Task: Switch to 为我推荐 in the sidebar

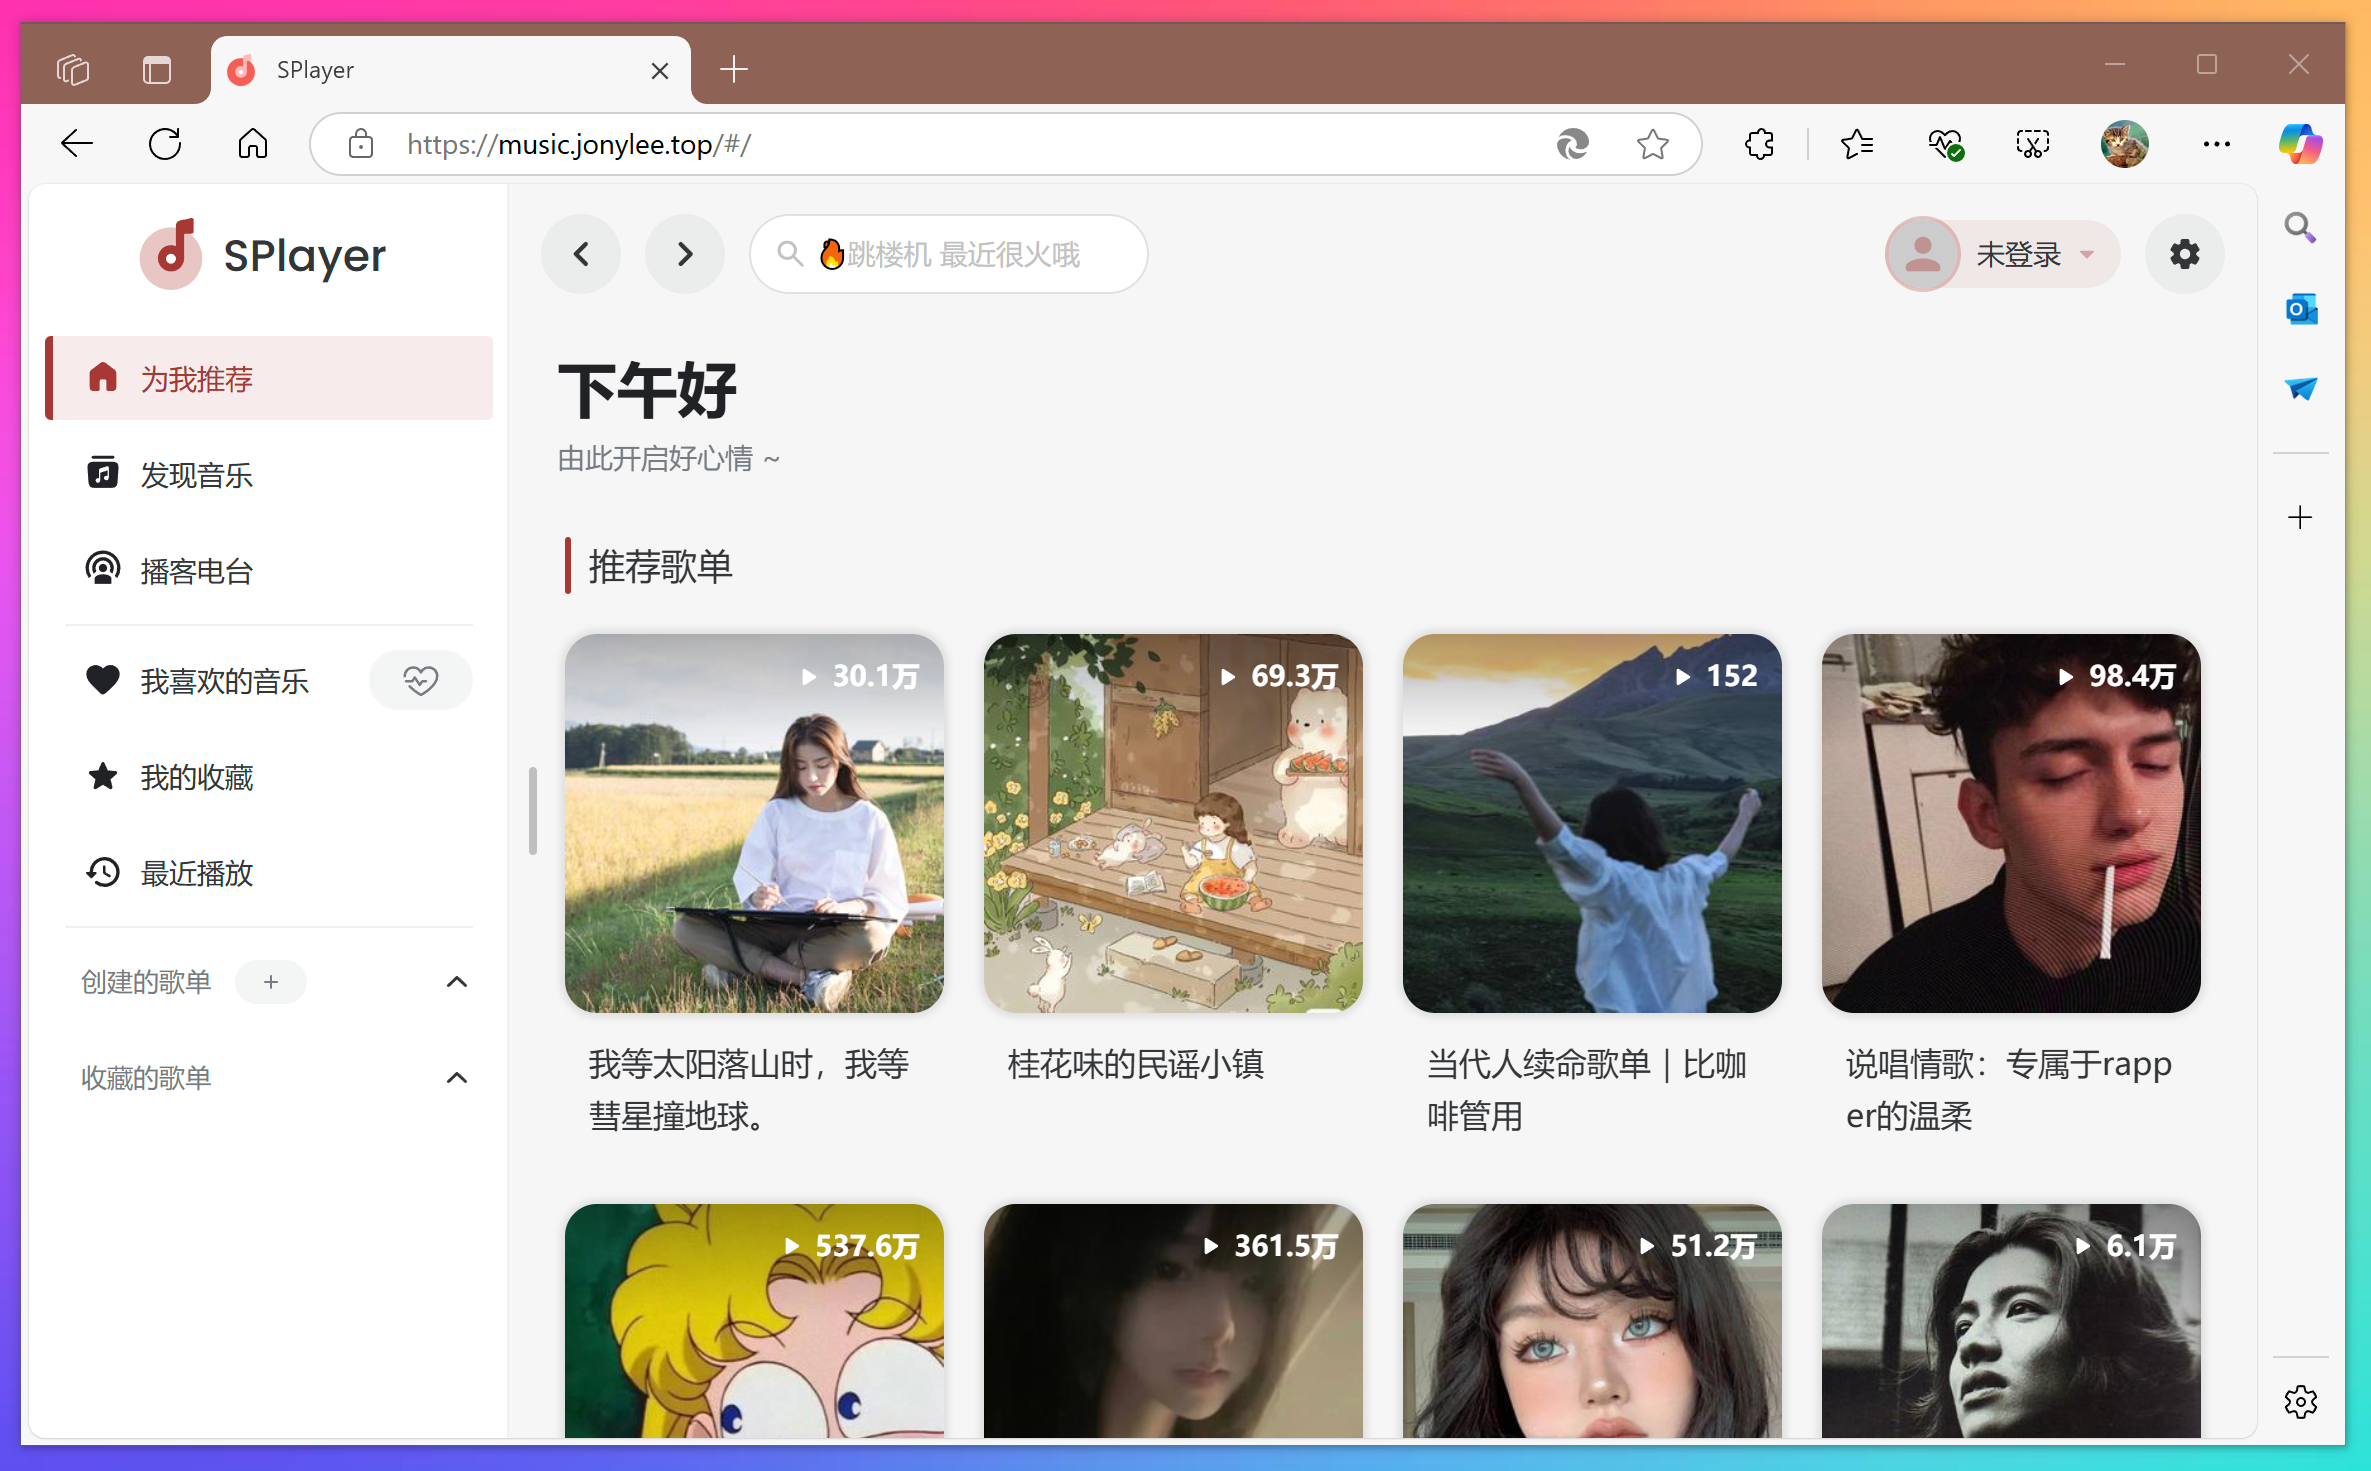Action: pyautogui.click(x=196, y=378)
